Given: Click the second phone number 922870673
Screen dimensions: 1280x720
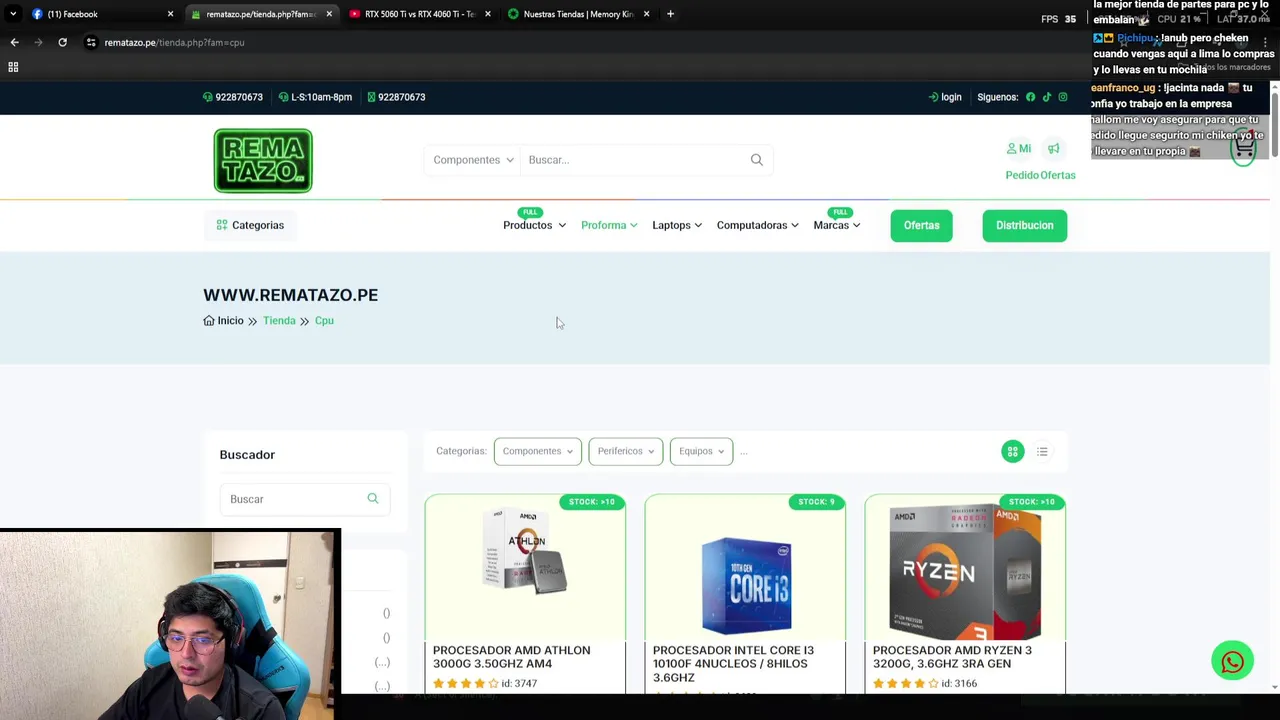Looking at the screenshot, I should 396,97.
